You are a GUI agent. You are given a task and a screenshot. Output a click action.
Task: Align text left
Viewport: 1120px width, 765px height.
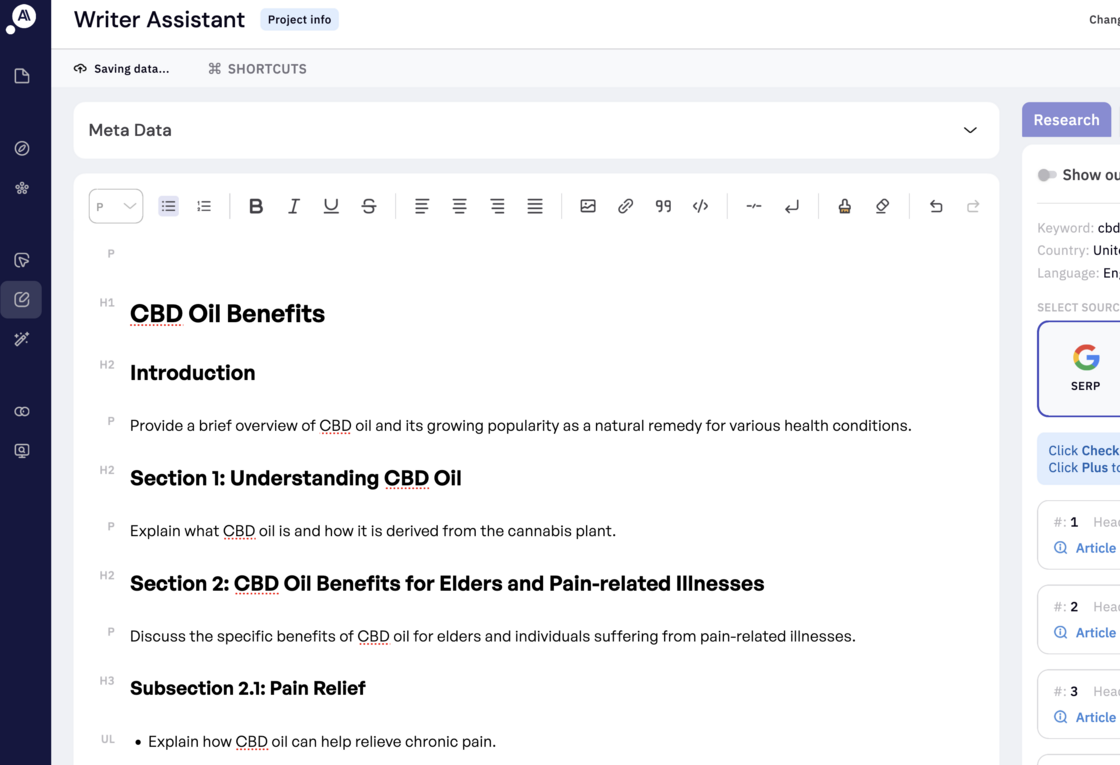pyautogui.click(x=422, y=206)
